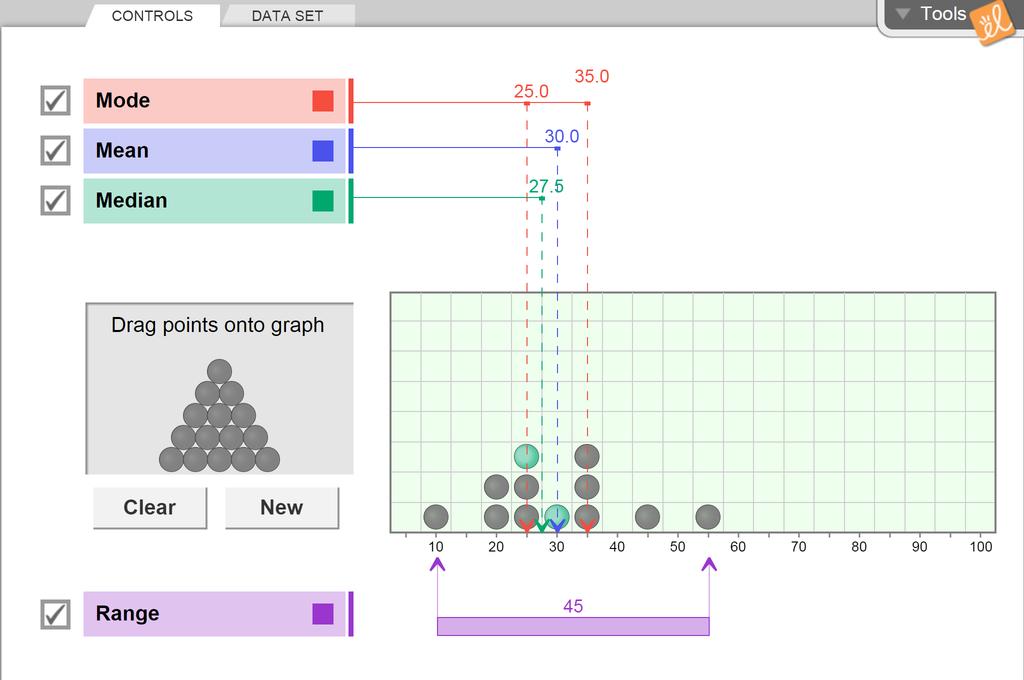Toggle the Median checkbox

55,201
